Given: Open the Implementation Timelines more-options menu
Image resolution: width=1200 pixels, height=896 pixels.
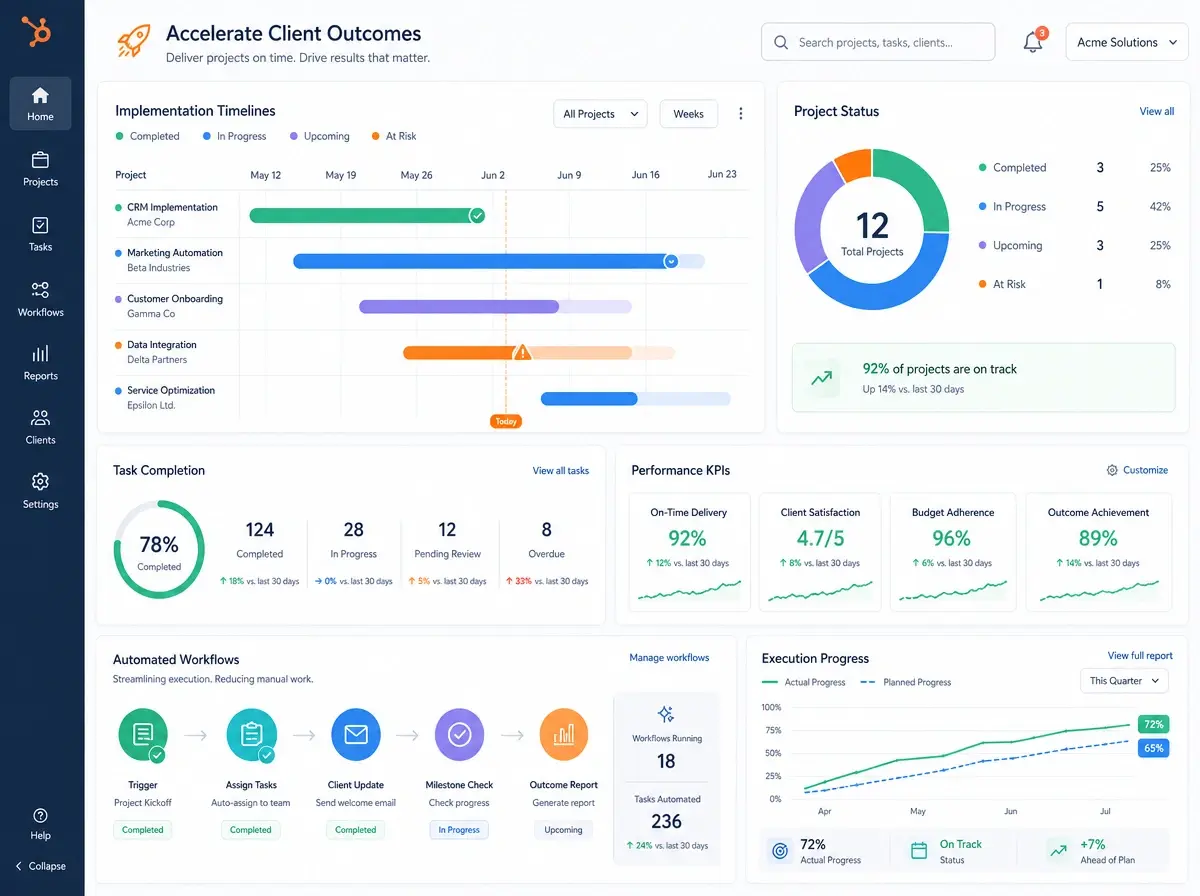Looking at the screenshot, I should click(741, 114).
